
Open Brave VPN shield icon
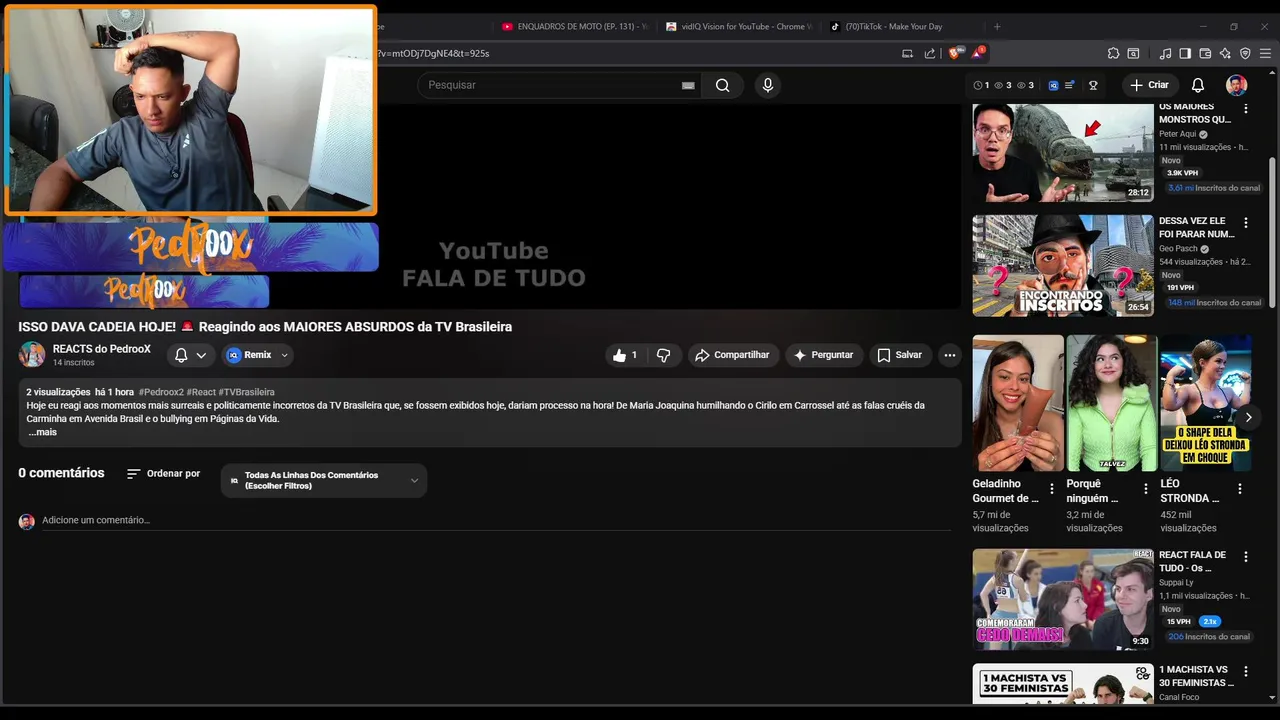(1245, 53)
